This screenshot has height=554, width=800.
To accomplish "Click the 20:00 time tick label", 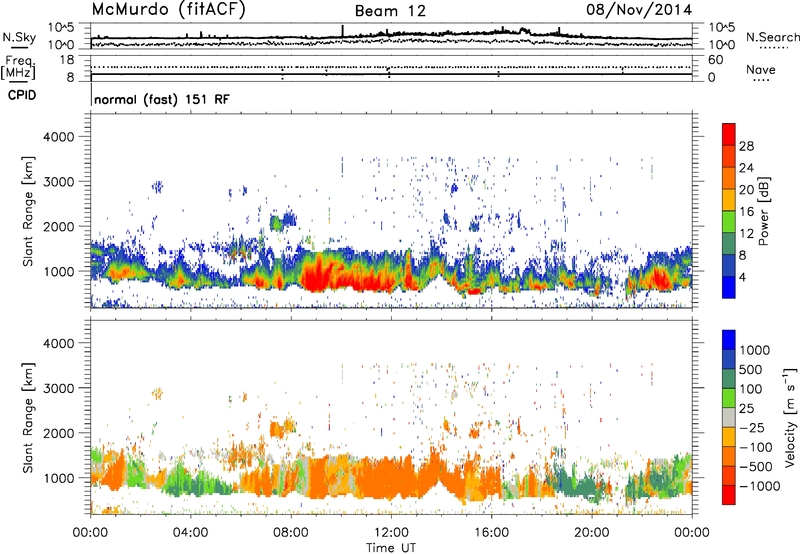I will pos(592,533).
